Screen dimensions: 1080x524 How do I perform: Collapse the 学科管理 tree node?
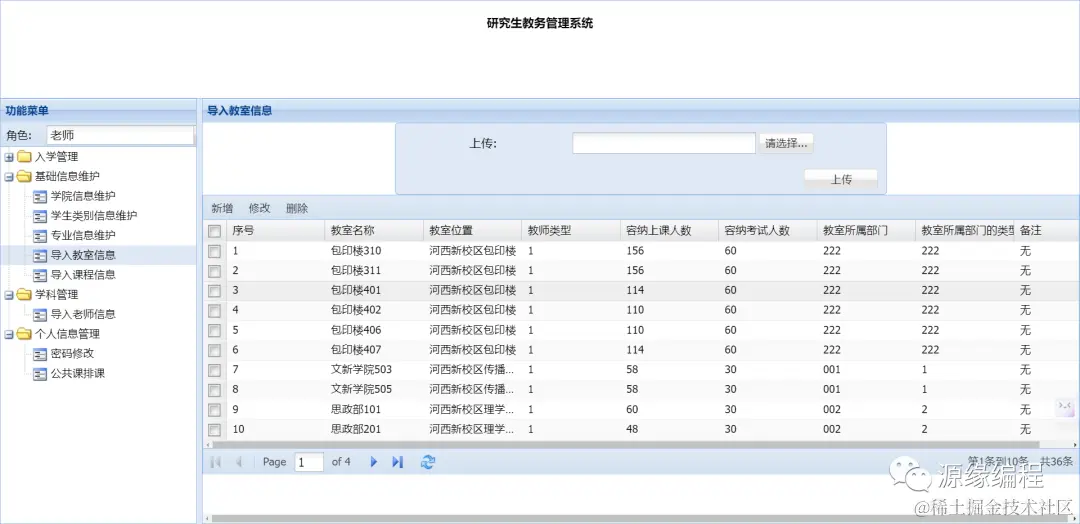[x=9, y=295]
